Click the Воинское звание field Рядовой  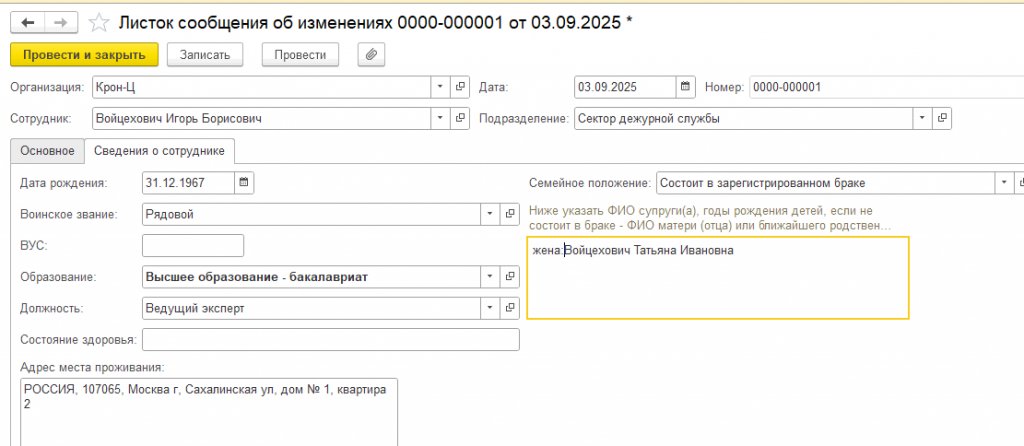tap(312, 214)
